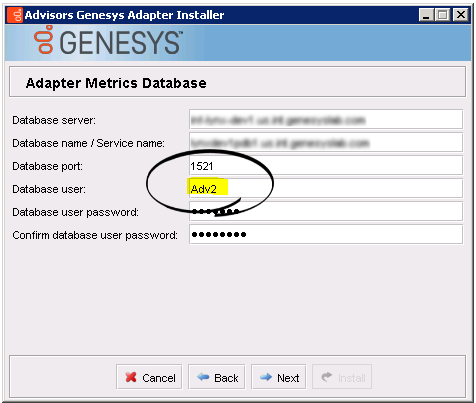Click the window title "Advisors Genesys Adapter Installer"
This screenshot has height=403, width=476.
(124, 15)
